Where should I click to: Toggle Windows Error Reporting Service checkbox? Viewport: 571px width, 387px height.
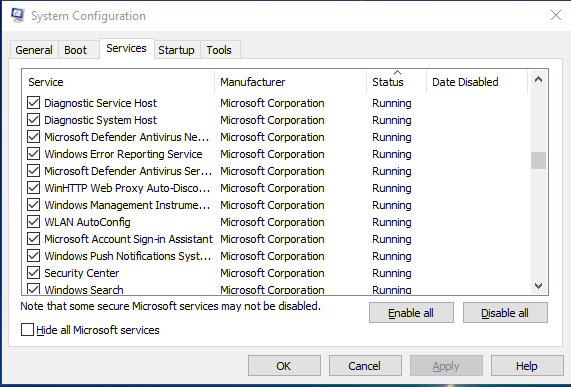coord(34,154)
